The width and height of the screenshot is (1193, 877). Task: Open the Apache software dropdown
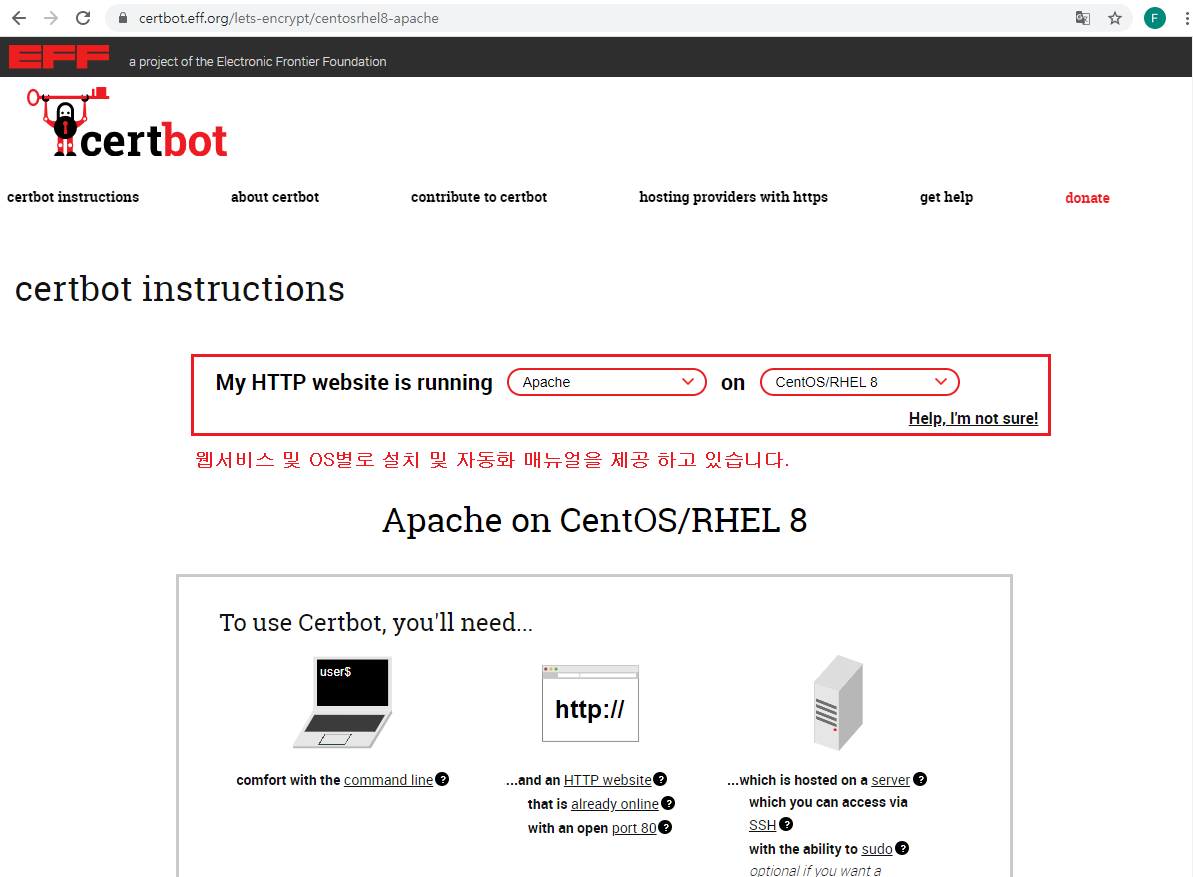point(607,382)
